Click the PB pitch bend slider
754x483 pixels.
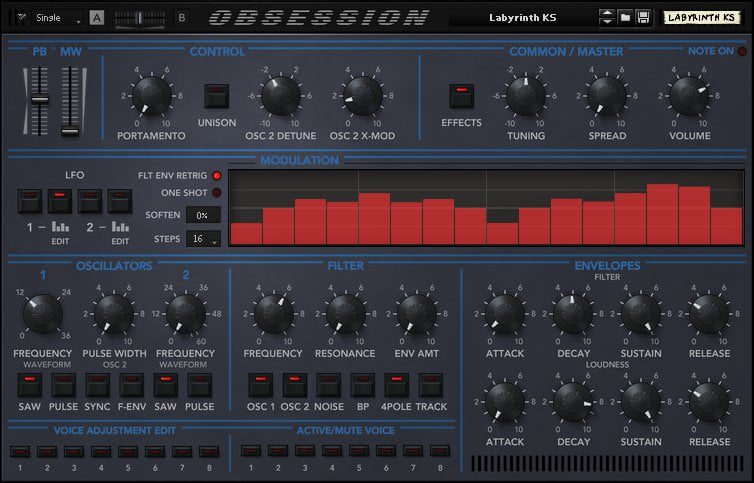pos(39,101)
